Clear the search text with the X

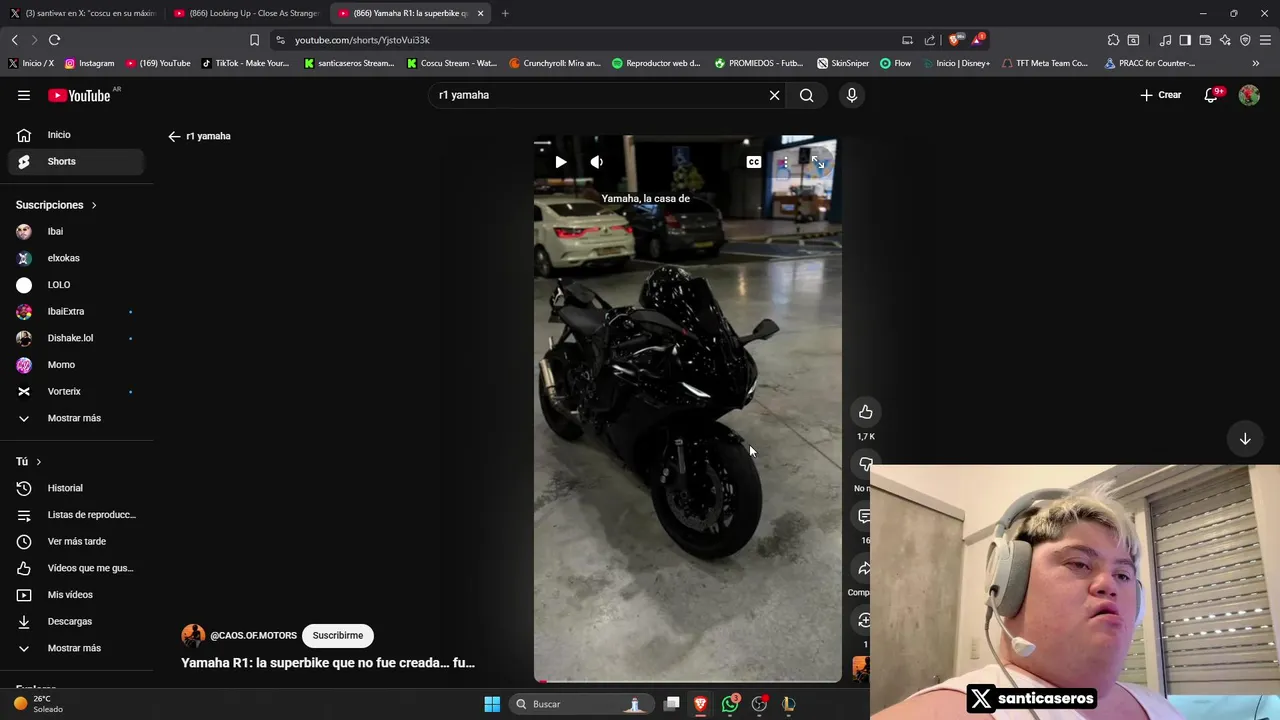774,95
